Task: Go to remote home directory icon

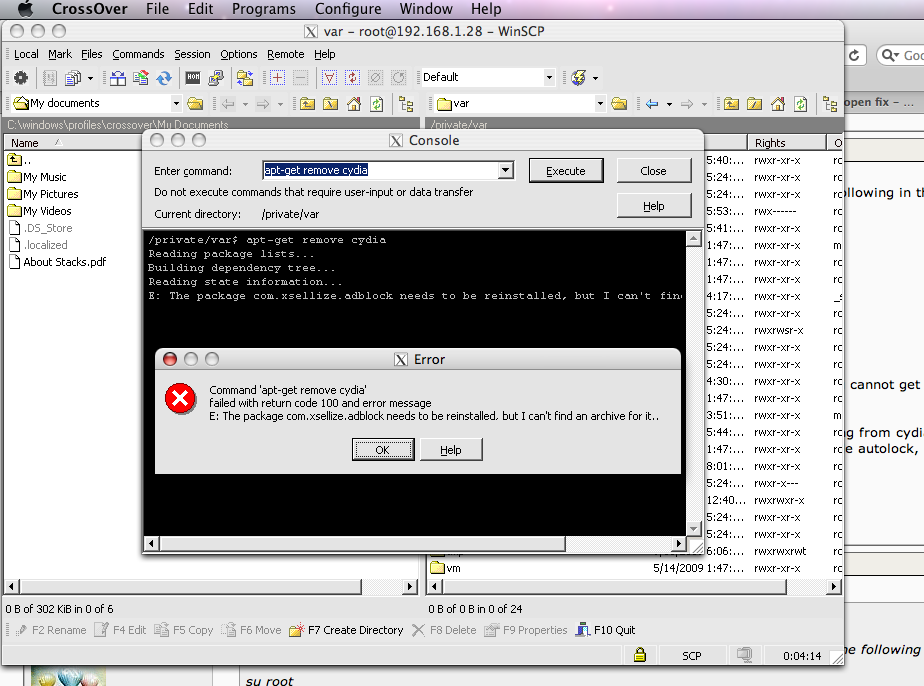Action: pyautogui.click(x=778, y=104)
